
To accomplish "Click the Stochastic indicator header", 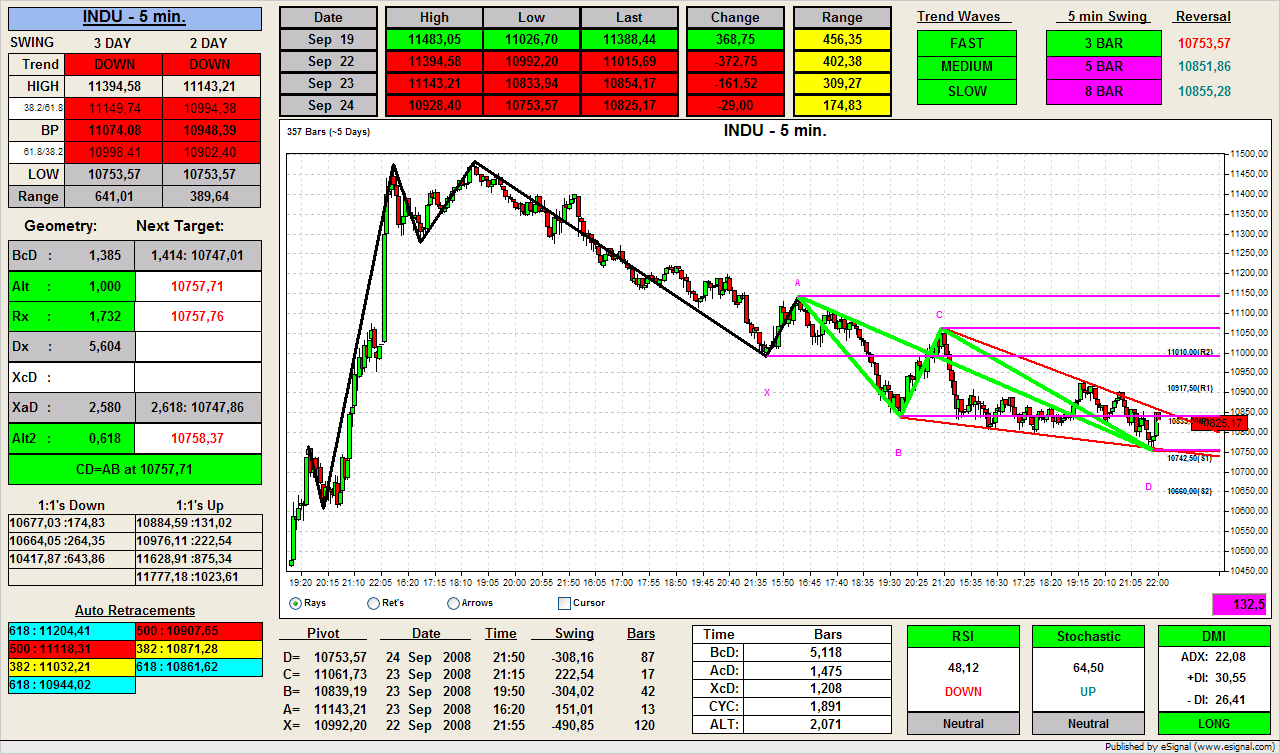I will click(1088, 637).
